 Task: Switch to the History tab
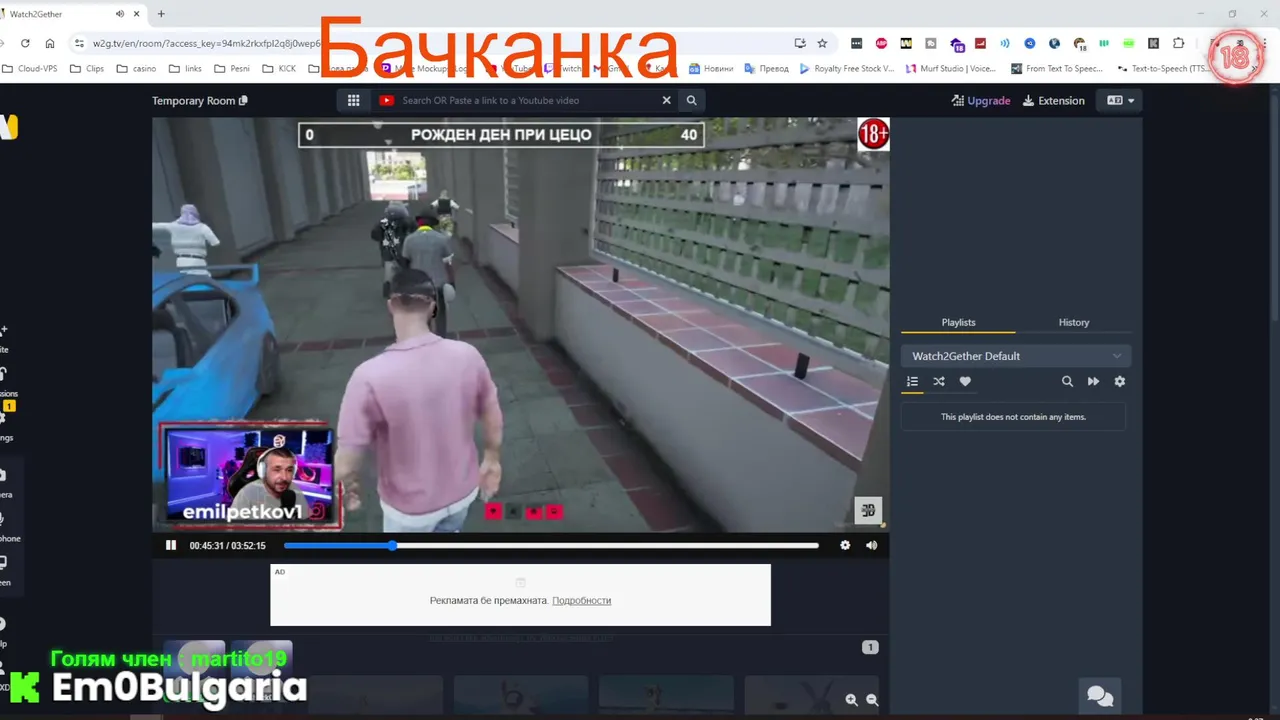pos(1074,322)
